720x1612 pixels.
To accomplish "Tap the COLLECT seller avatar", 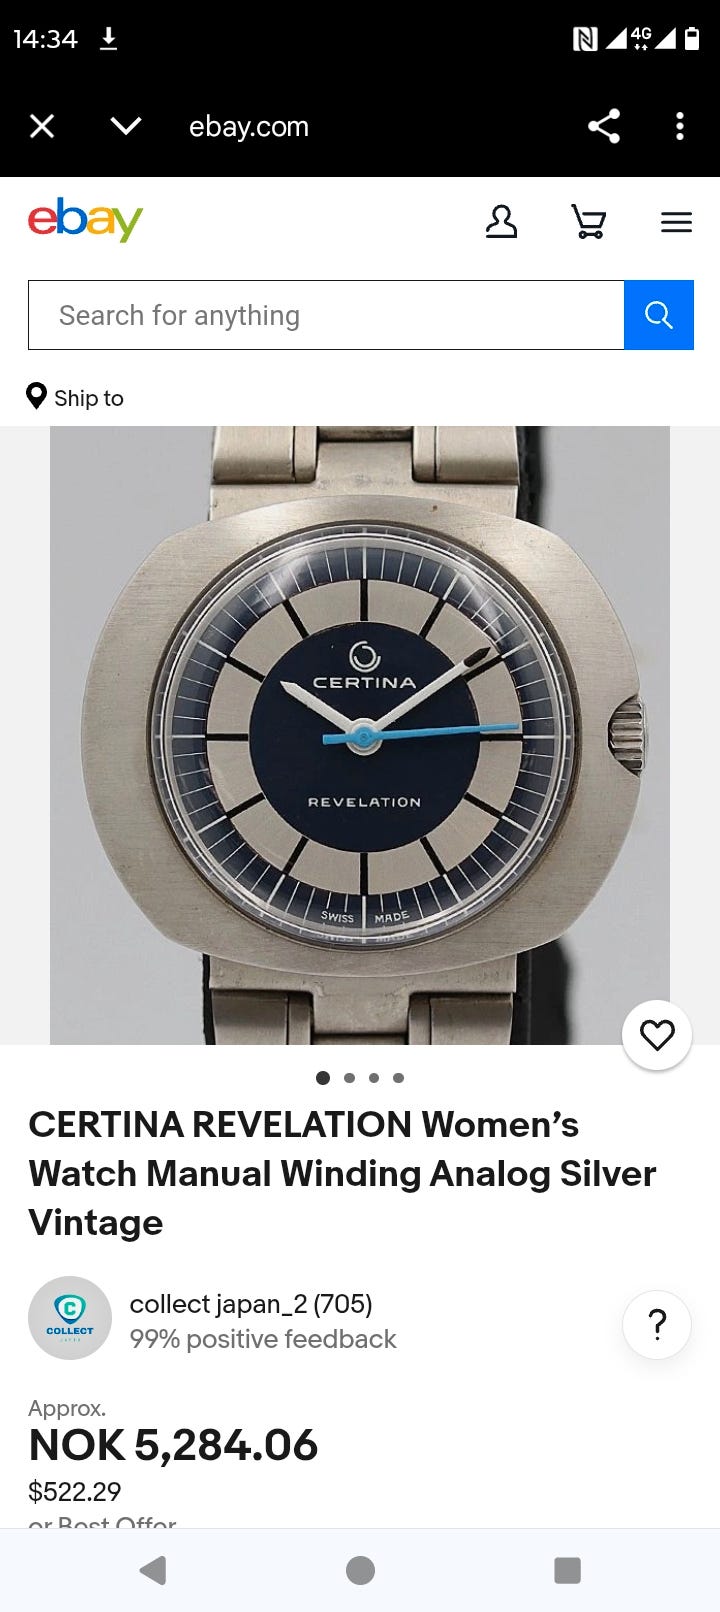I will pyautogui.click(x=70, y=1318).
